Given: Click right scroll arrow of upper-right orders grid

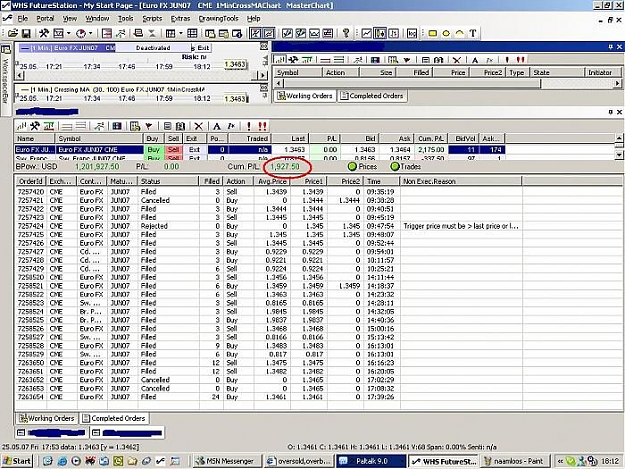Looking at the screenshot, I should click(x=617, y=83).
